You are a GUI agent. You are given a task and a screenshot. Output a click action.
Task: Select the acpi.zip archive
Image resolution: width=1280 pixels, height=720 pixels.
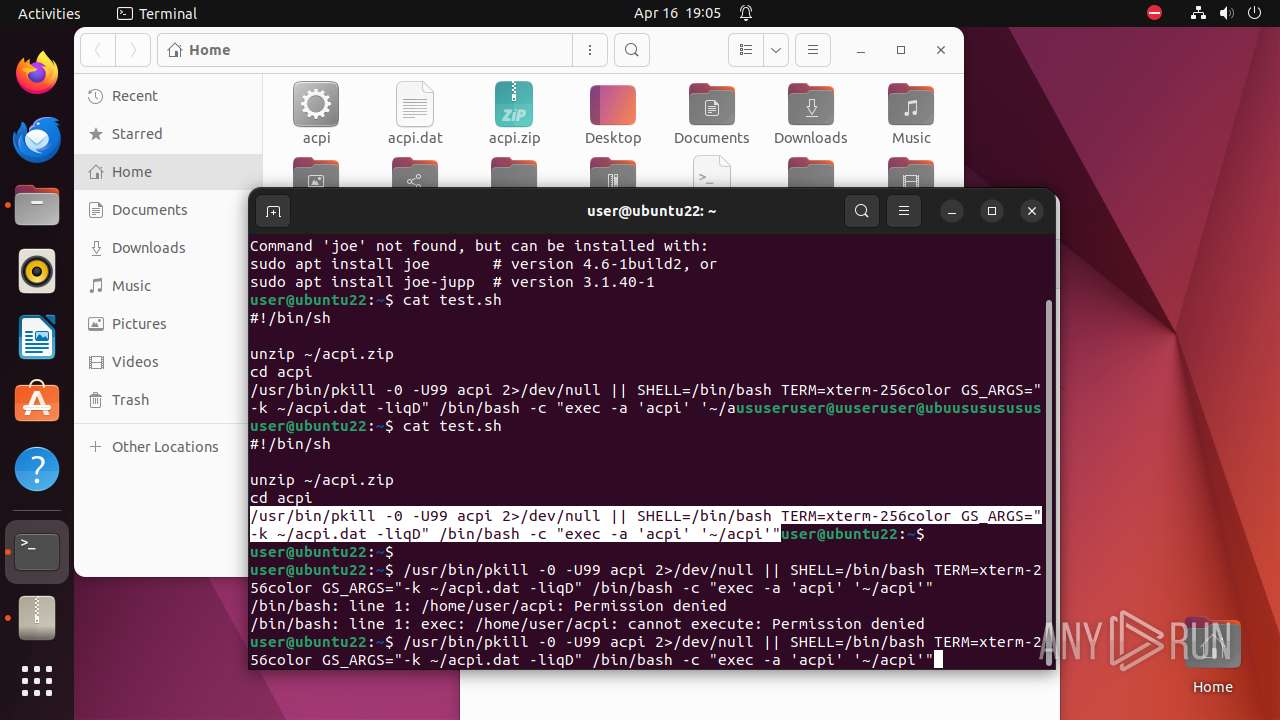pos(514,113)
